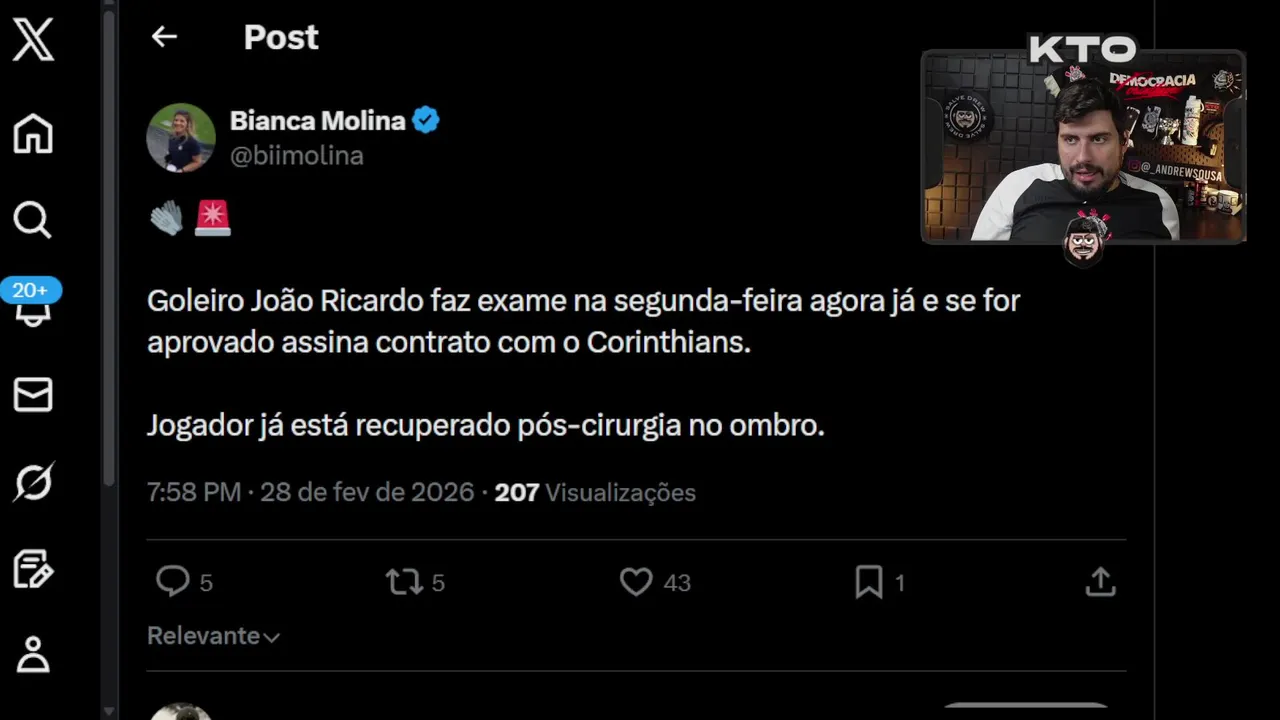
Task: Click Bianca Molina's profile avatar
Action: (x=181, y=138)
